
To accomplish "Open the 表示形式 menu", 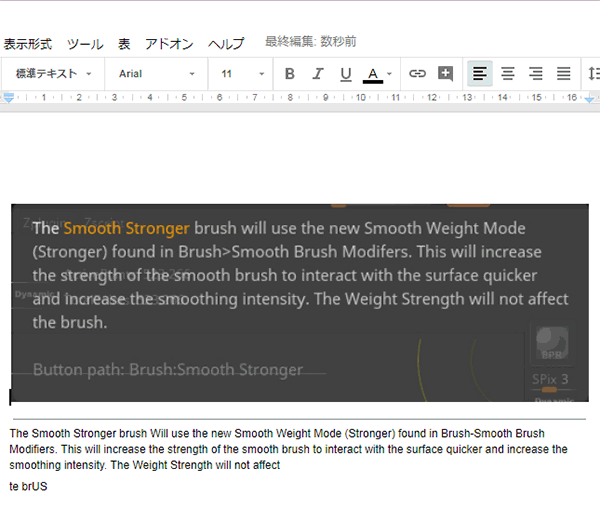I will (x=27, y=44).
